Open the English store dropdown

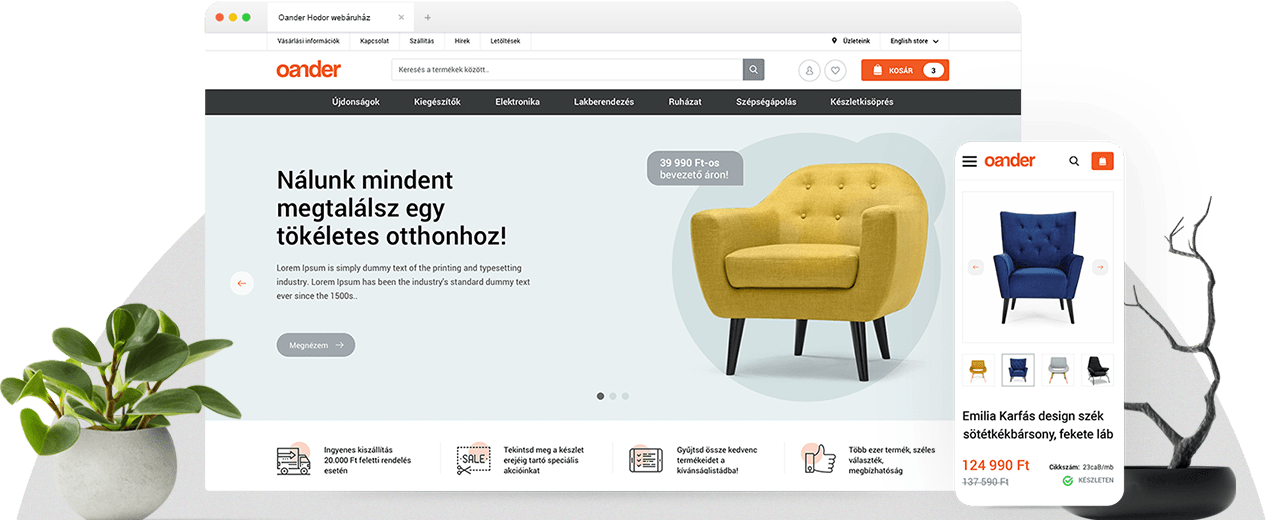(x=915, y=41)
